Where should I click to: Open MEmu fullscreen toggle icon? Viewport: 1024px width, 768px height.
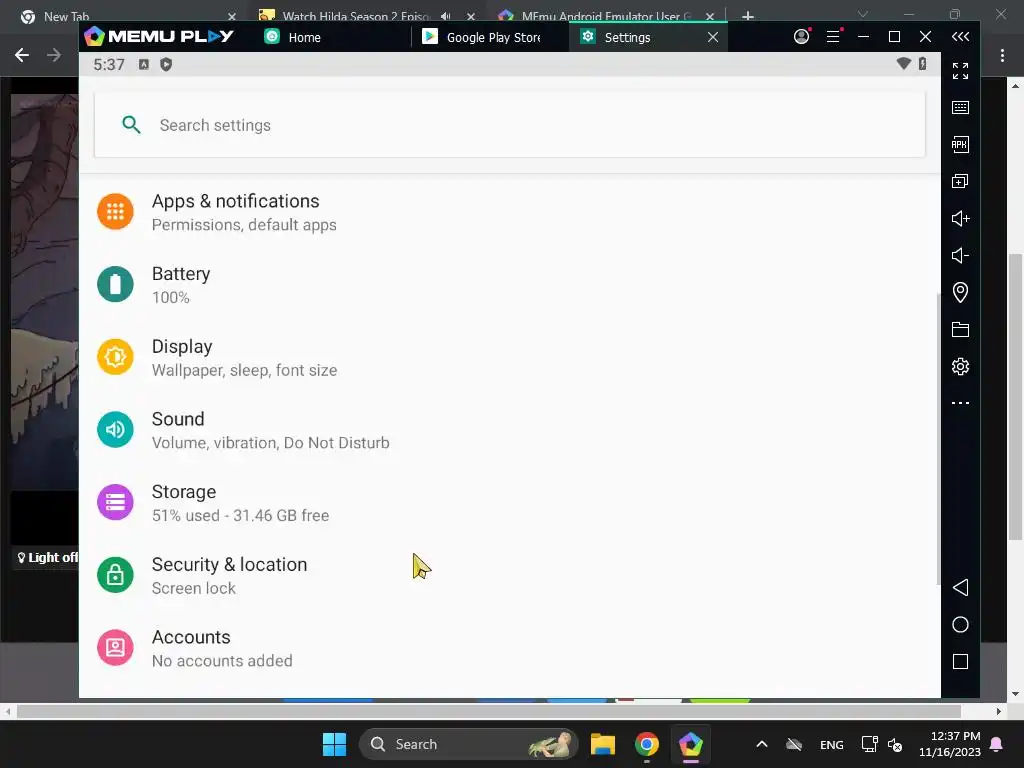tap(960, 71)
